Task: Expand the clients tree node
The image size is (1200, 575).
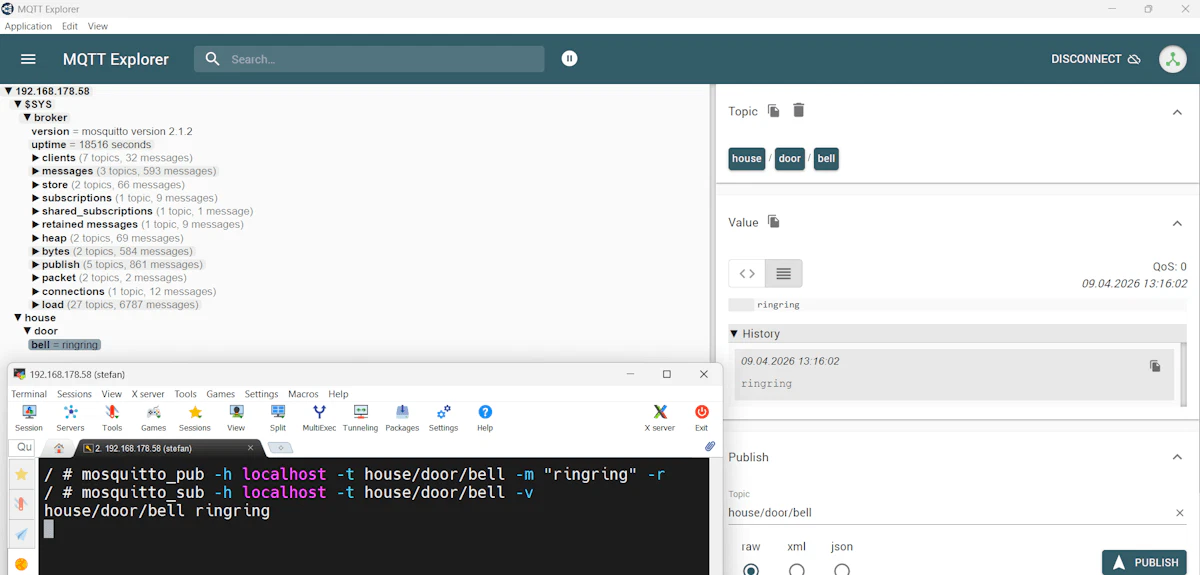Action: point(36,158)
